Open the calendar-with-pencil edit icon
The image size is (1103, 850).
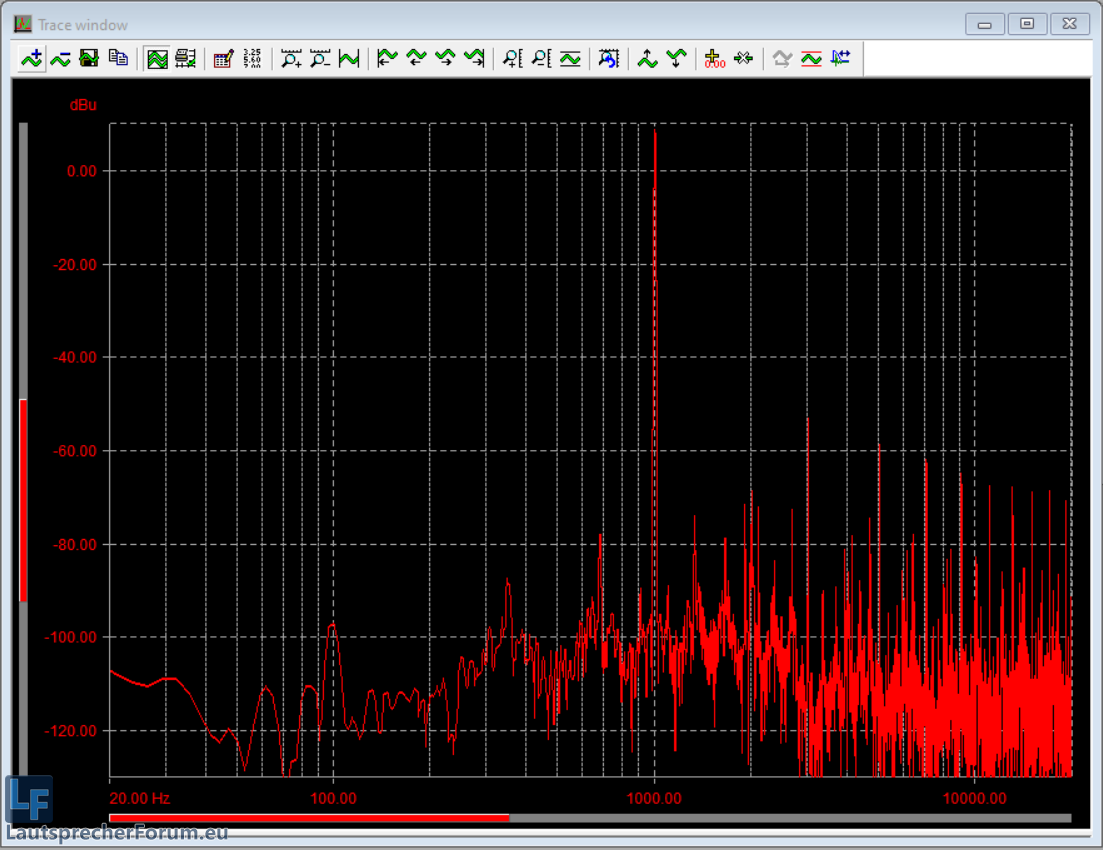(224, 59)
